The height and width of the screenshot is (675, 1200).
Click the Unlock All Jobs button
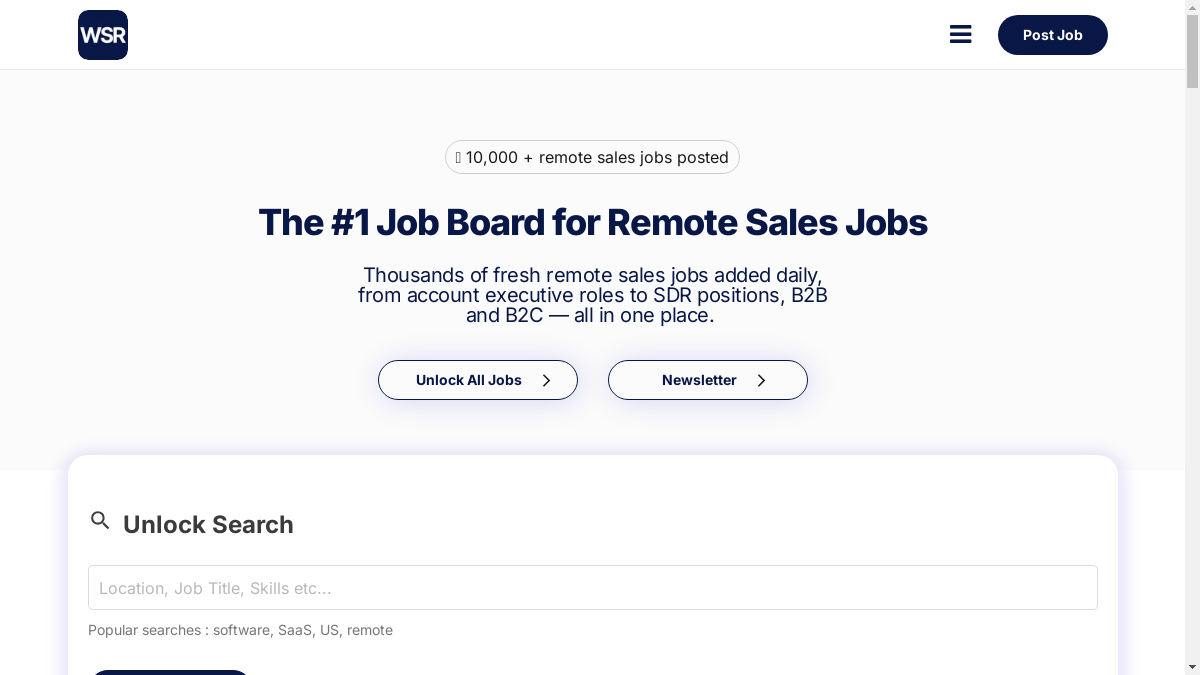pos(469,380)
